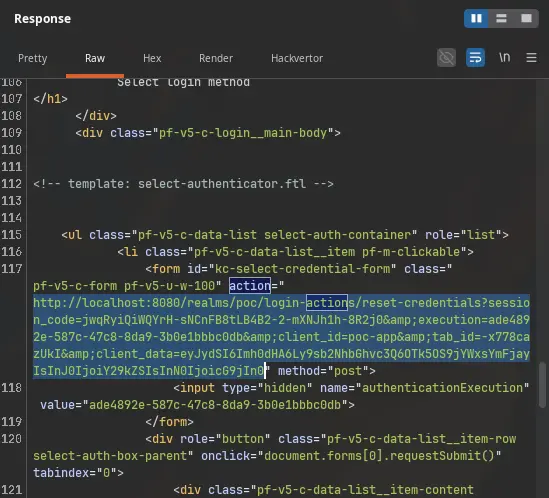Click line number 120 in gutter
Screen dimensions: 549x498
[x=12, y=439]
